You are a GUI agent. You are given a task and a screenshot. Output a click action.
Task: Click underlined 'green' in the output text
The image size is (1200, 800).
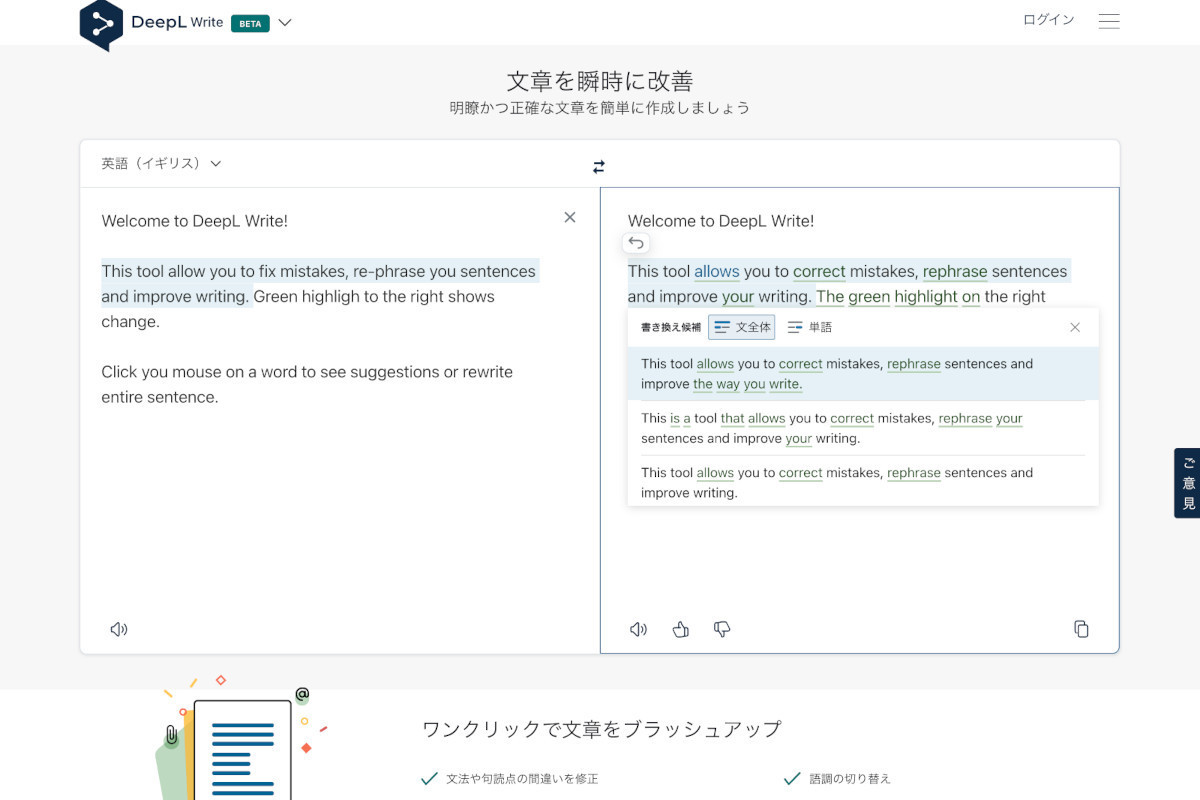point(869,296)
